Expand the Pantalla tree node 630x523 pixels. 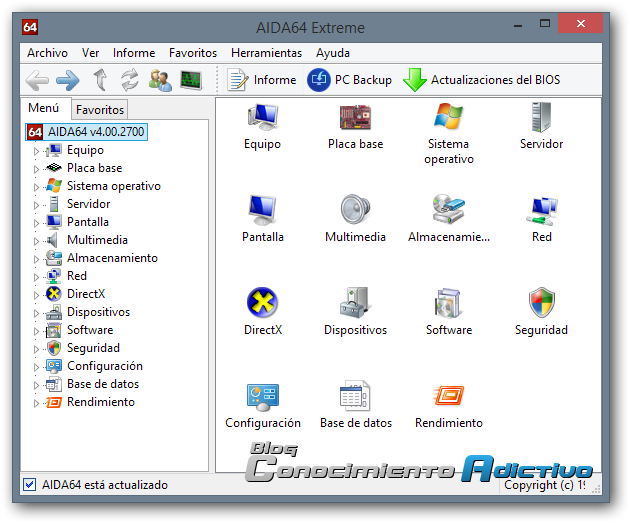point(36,223)
